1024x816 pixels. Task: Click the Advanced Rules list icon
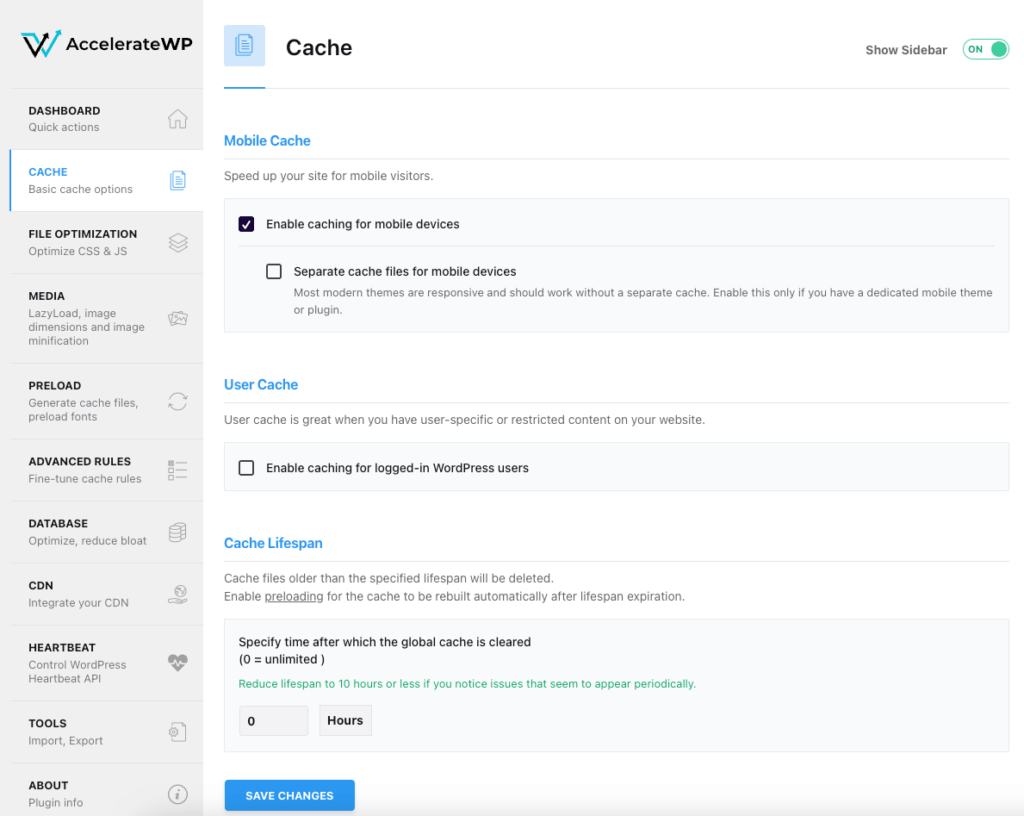[x=178, y=469]
